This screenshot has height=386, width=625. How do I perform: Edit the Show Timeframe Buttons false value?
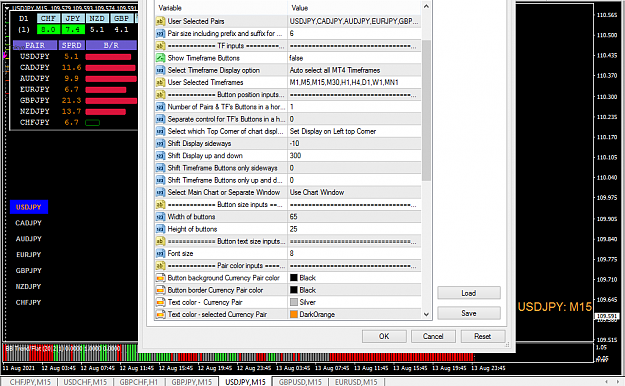[354, 58]
